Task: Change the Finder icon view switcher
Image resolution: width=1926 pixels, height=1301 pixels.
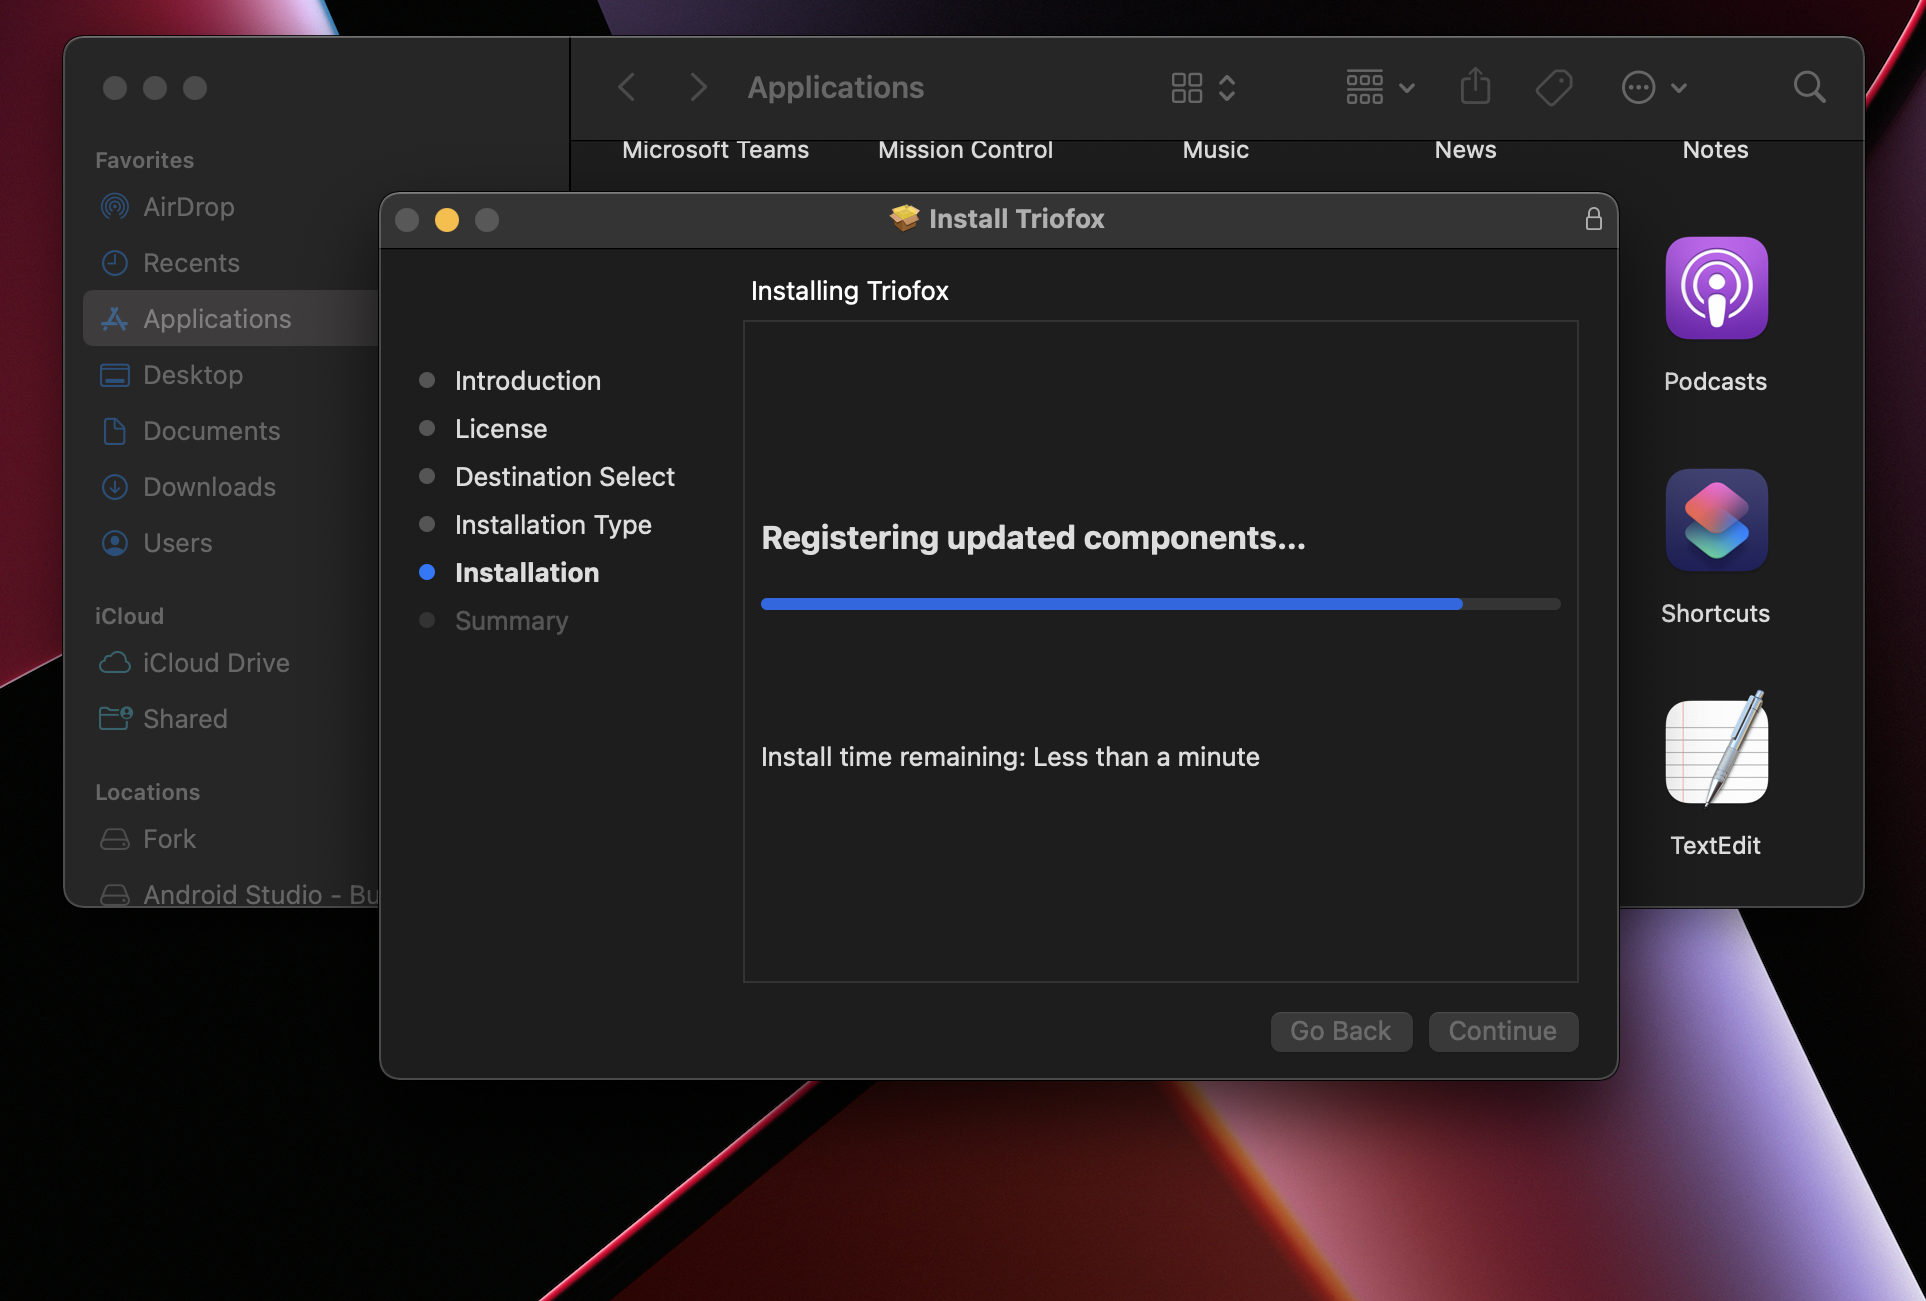Action: [x=1204, y=87]
